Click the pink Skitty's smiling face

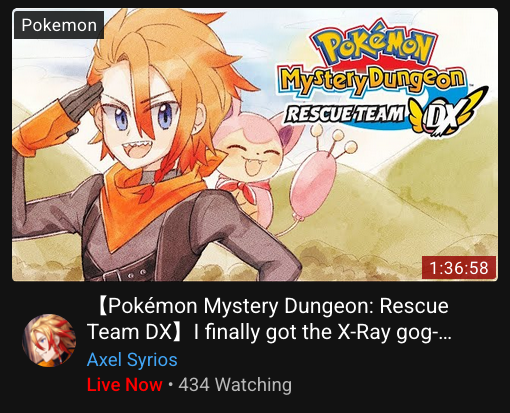[x=255, y=156]
